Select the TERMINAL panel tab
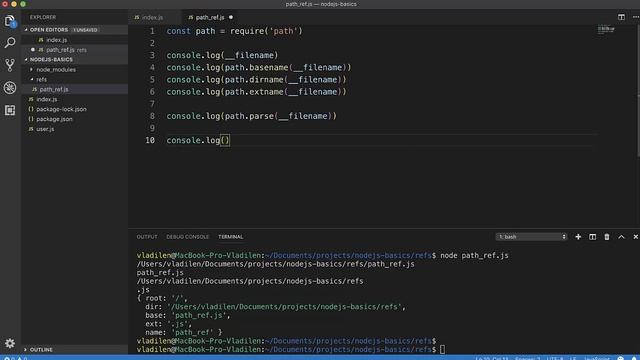The height and width of the screenshot is (360, 640). 231,237
